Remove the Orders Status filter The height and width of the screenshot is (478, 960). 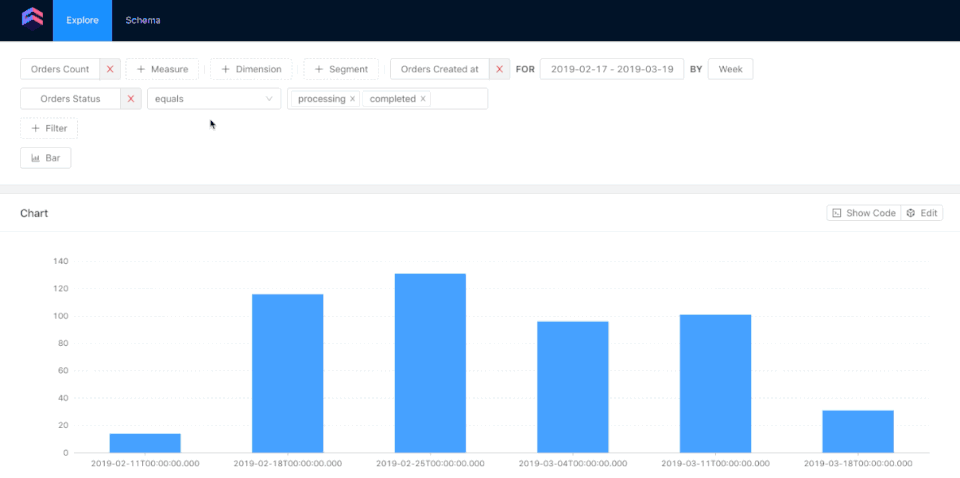tap(131, 99)
